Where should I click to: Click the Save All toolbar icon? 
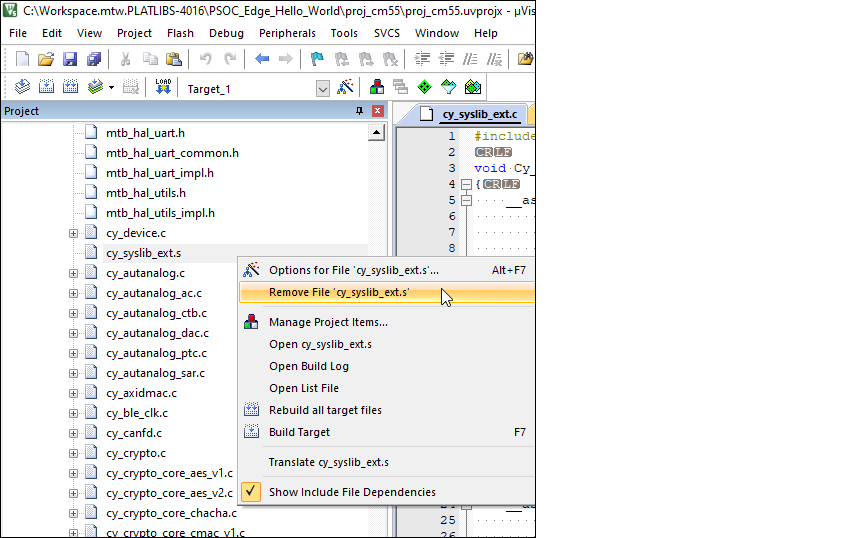pyautogui.click(x=91, y=59)
